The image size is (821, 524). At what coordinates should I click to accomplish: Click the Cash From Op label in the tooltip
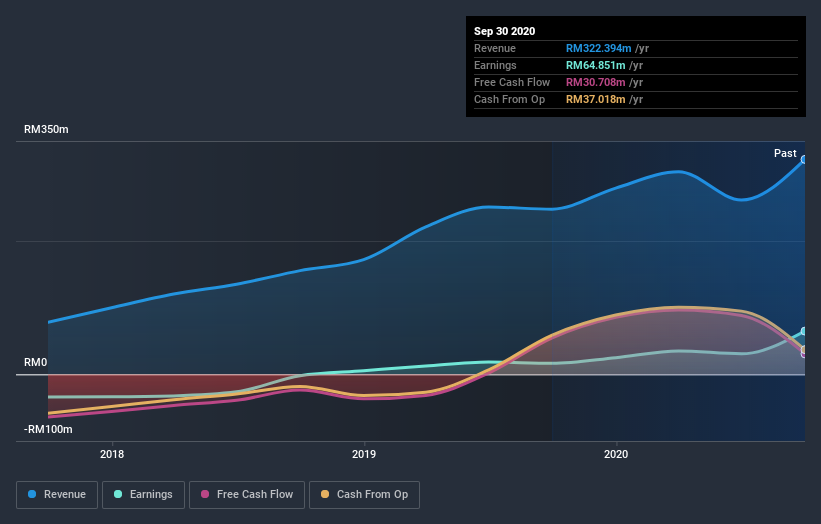[509, 99]
